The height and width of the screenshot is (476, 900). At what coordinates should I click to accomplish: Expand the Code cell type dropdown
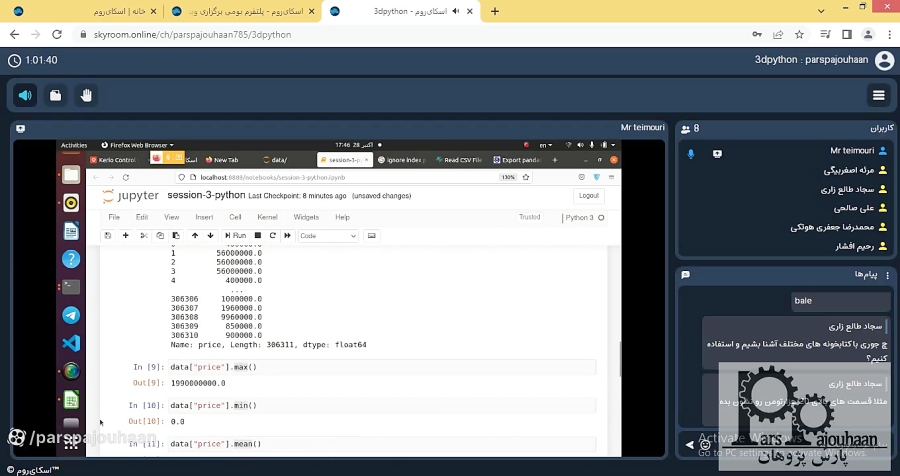328,236
